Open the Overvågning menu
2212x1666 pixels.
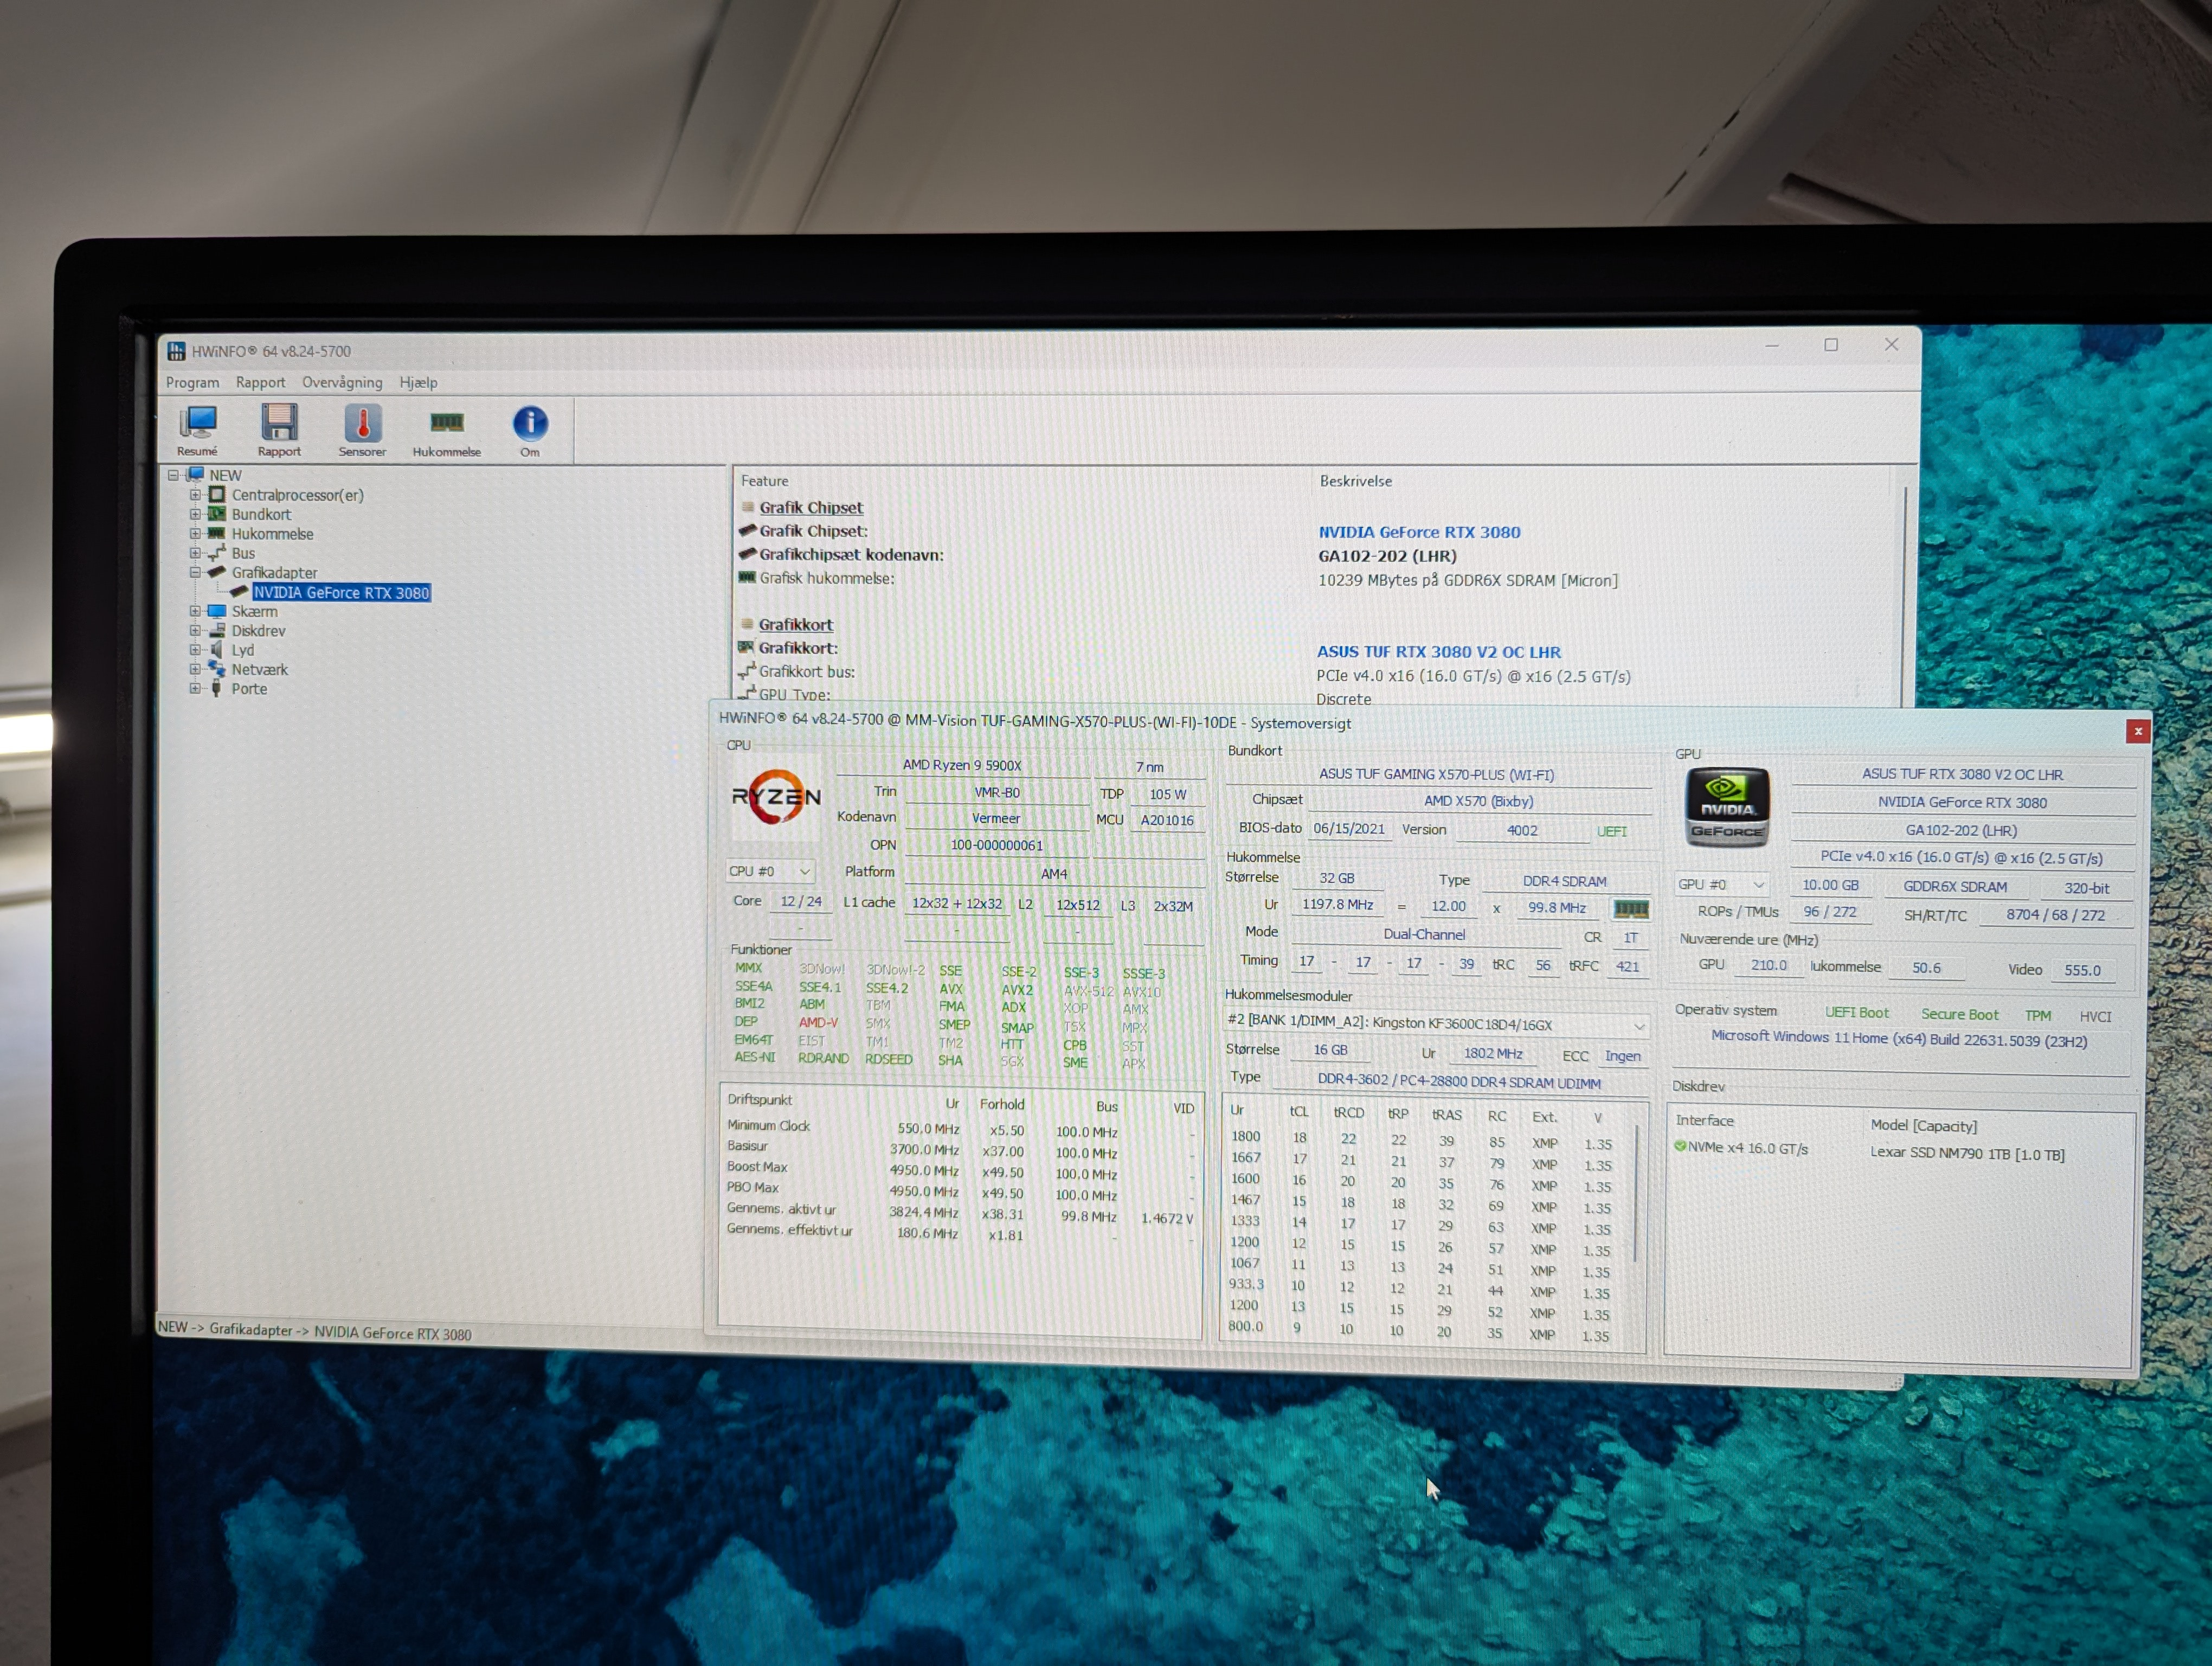[342, 382]
